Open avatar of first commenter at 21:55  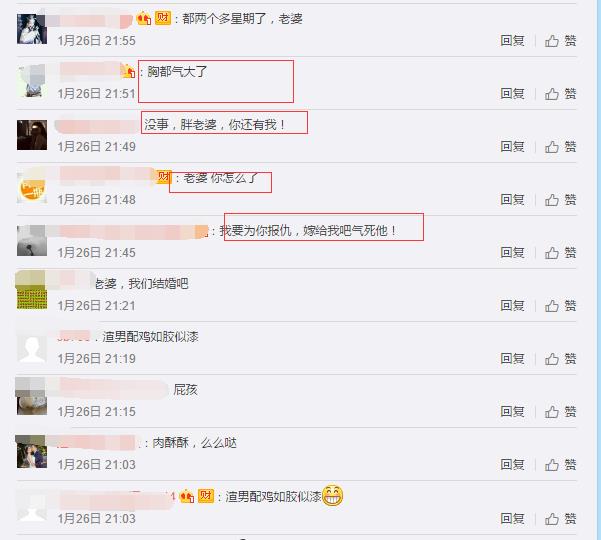(x=32, y=29)
